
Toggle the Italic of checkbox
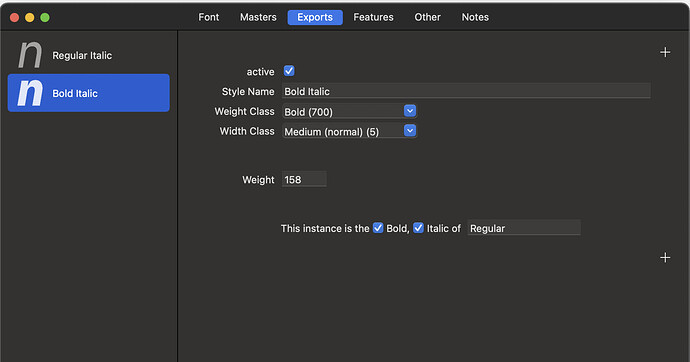point(418,228)
